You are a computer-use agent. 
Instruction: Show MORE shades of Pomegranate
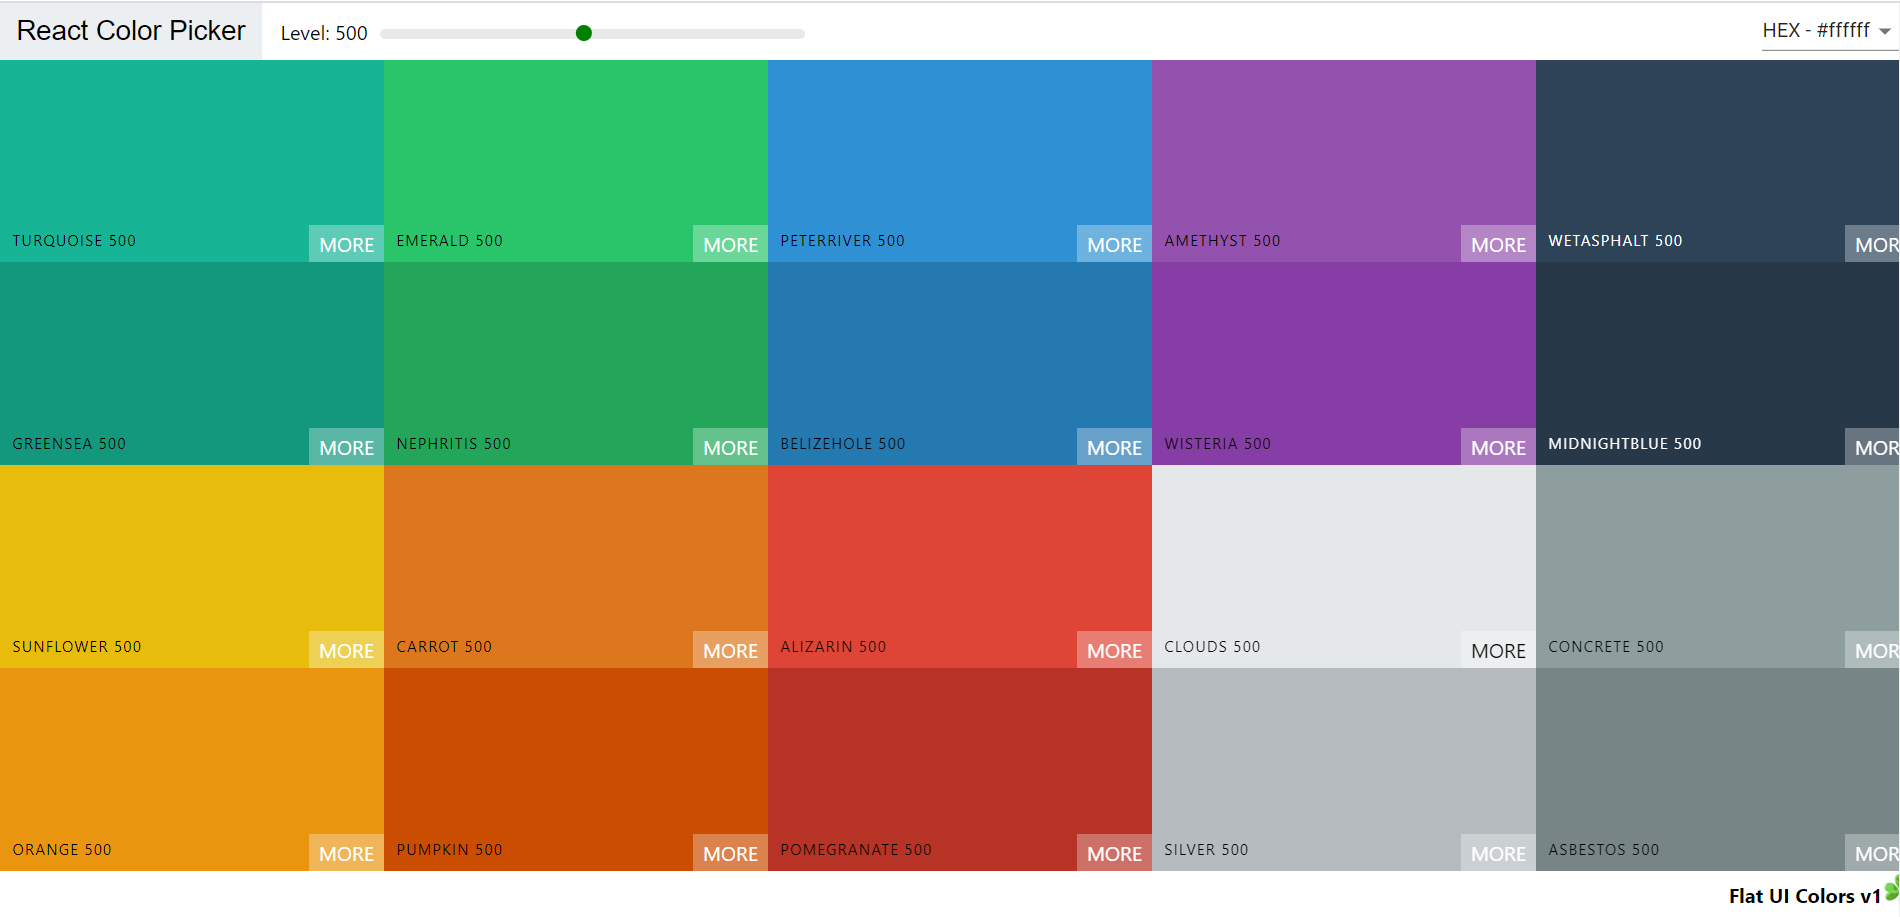click(1114, 853)
